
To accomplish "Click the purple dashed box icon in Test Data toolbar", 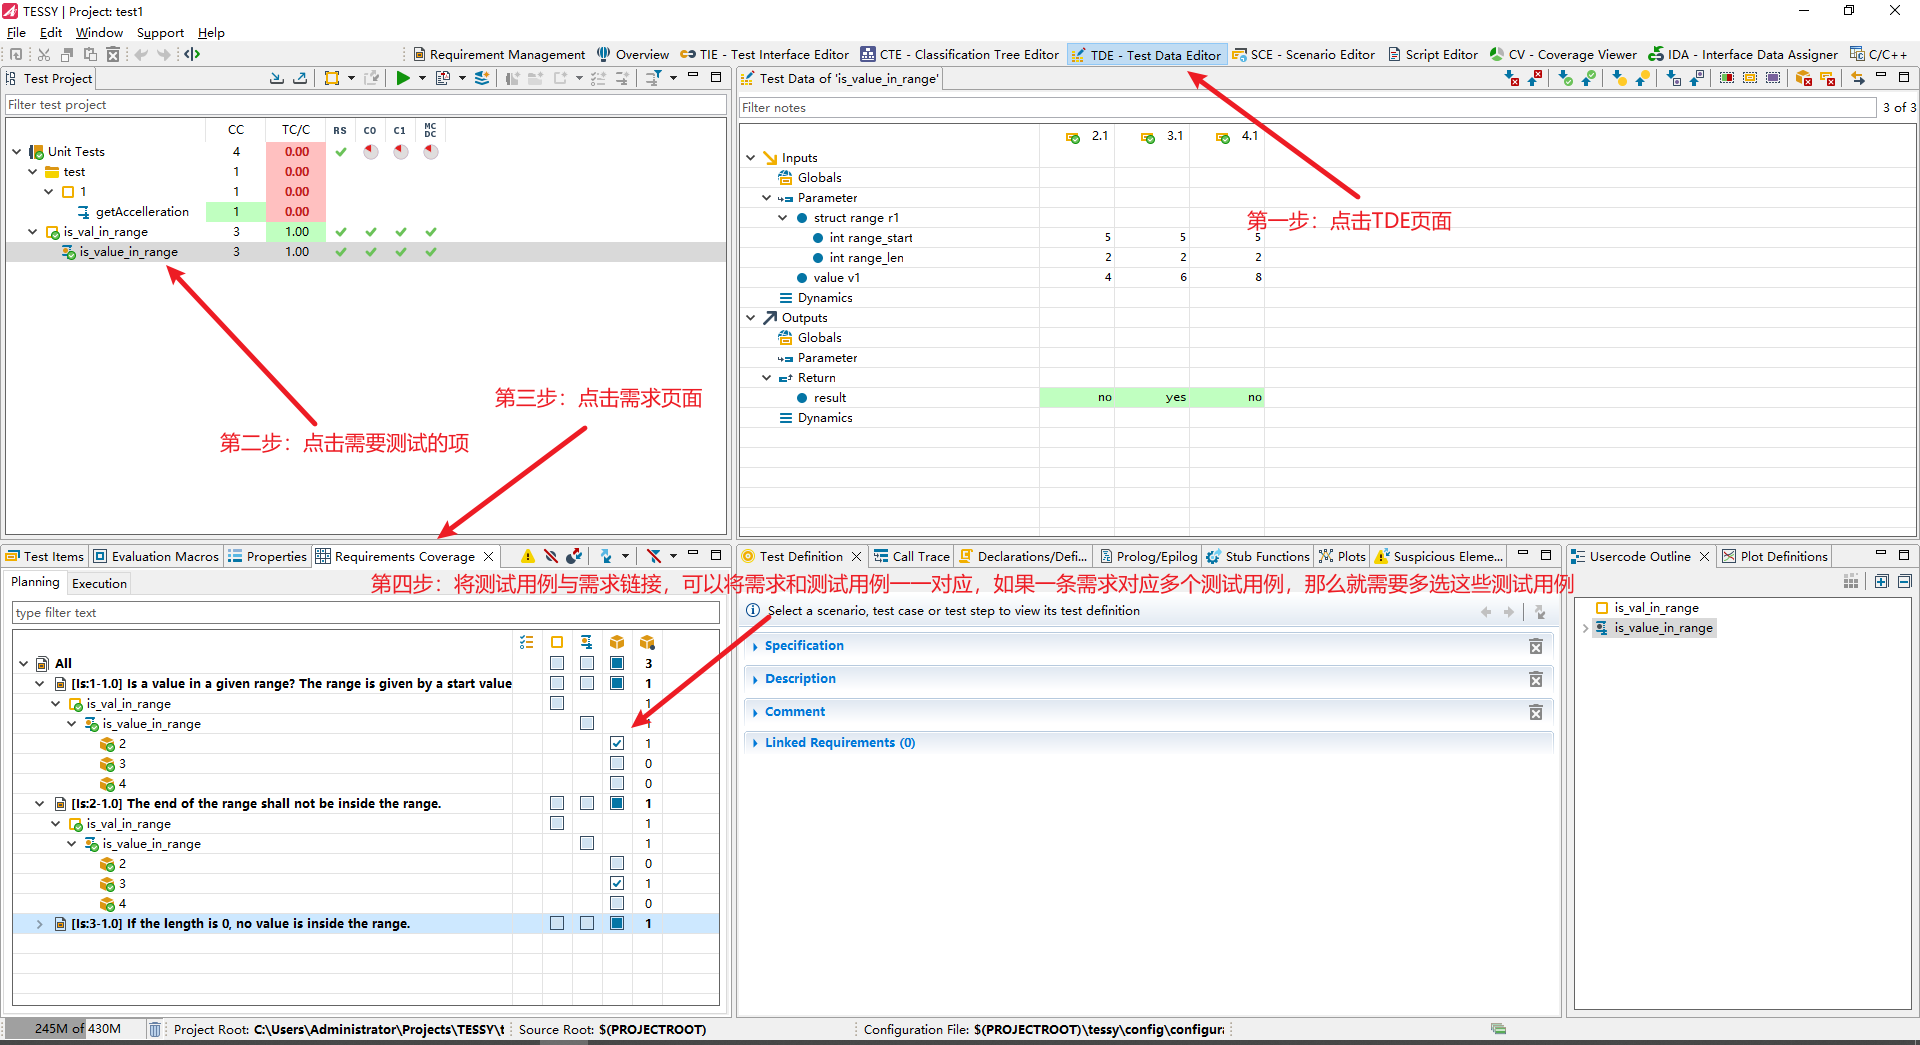I will pos(1773,78).
